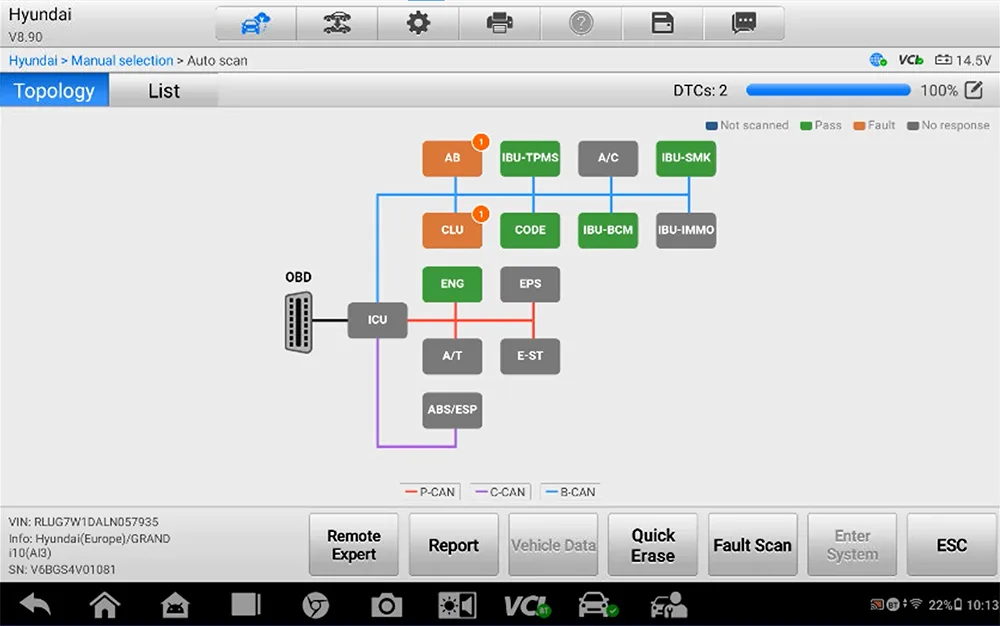
Task: Select the AB fault module
Action: [452, 157]
